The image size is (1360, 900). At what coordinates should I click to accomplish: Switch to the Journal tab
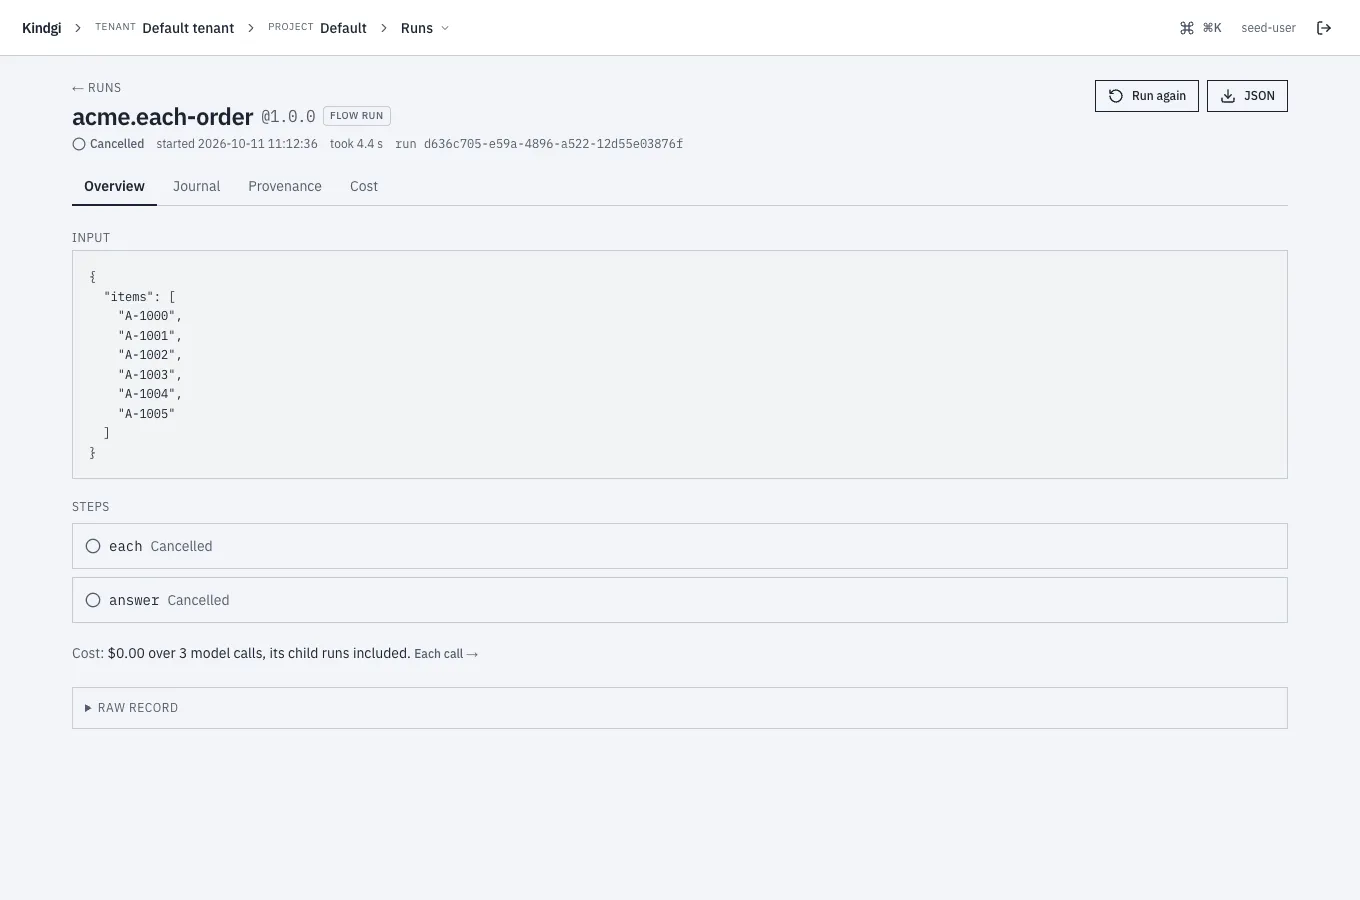pos(196,186)
